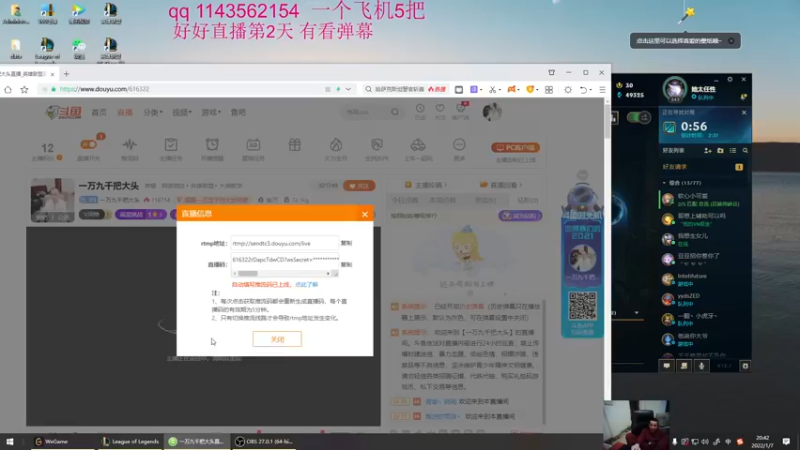
Task: Click the Douyu search magnifier
Action: 395,112
